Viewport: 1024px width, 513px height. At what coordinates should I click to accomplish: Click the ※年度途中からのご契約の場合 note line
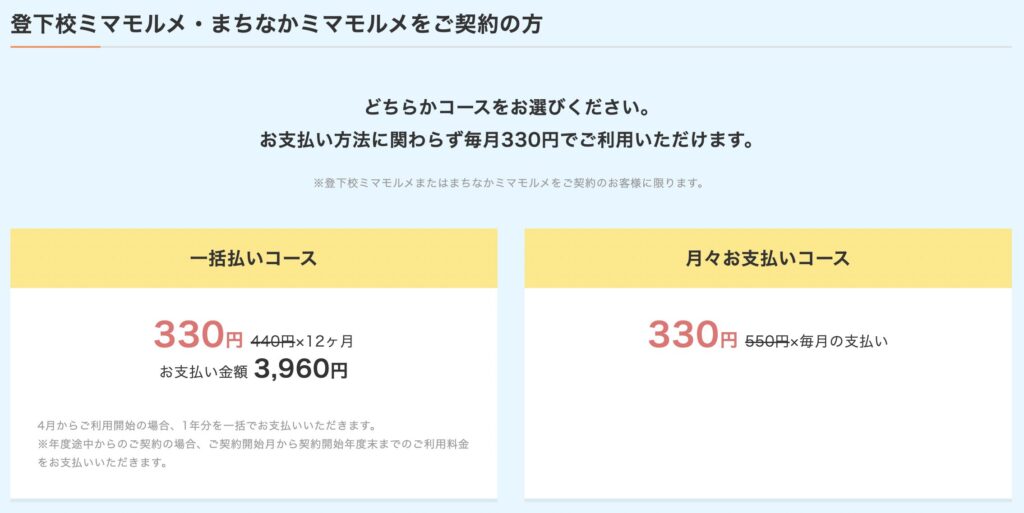pyautogui.click(x=253, y=444)
